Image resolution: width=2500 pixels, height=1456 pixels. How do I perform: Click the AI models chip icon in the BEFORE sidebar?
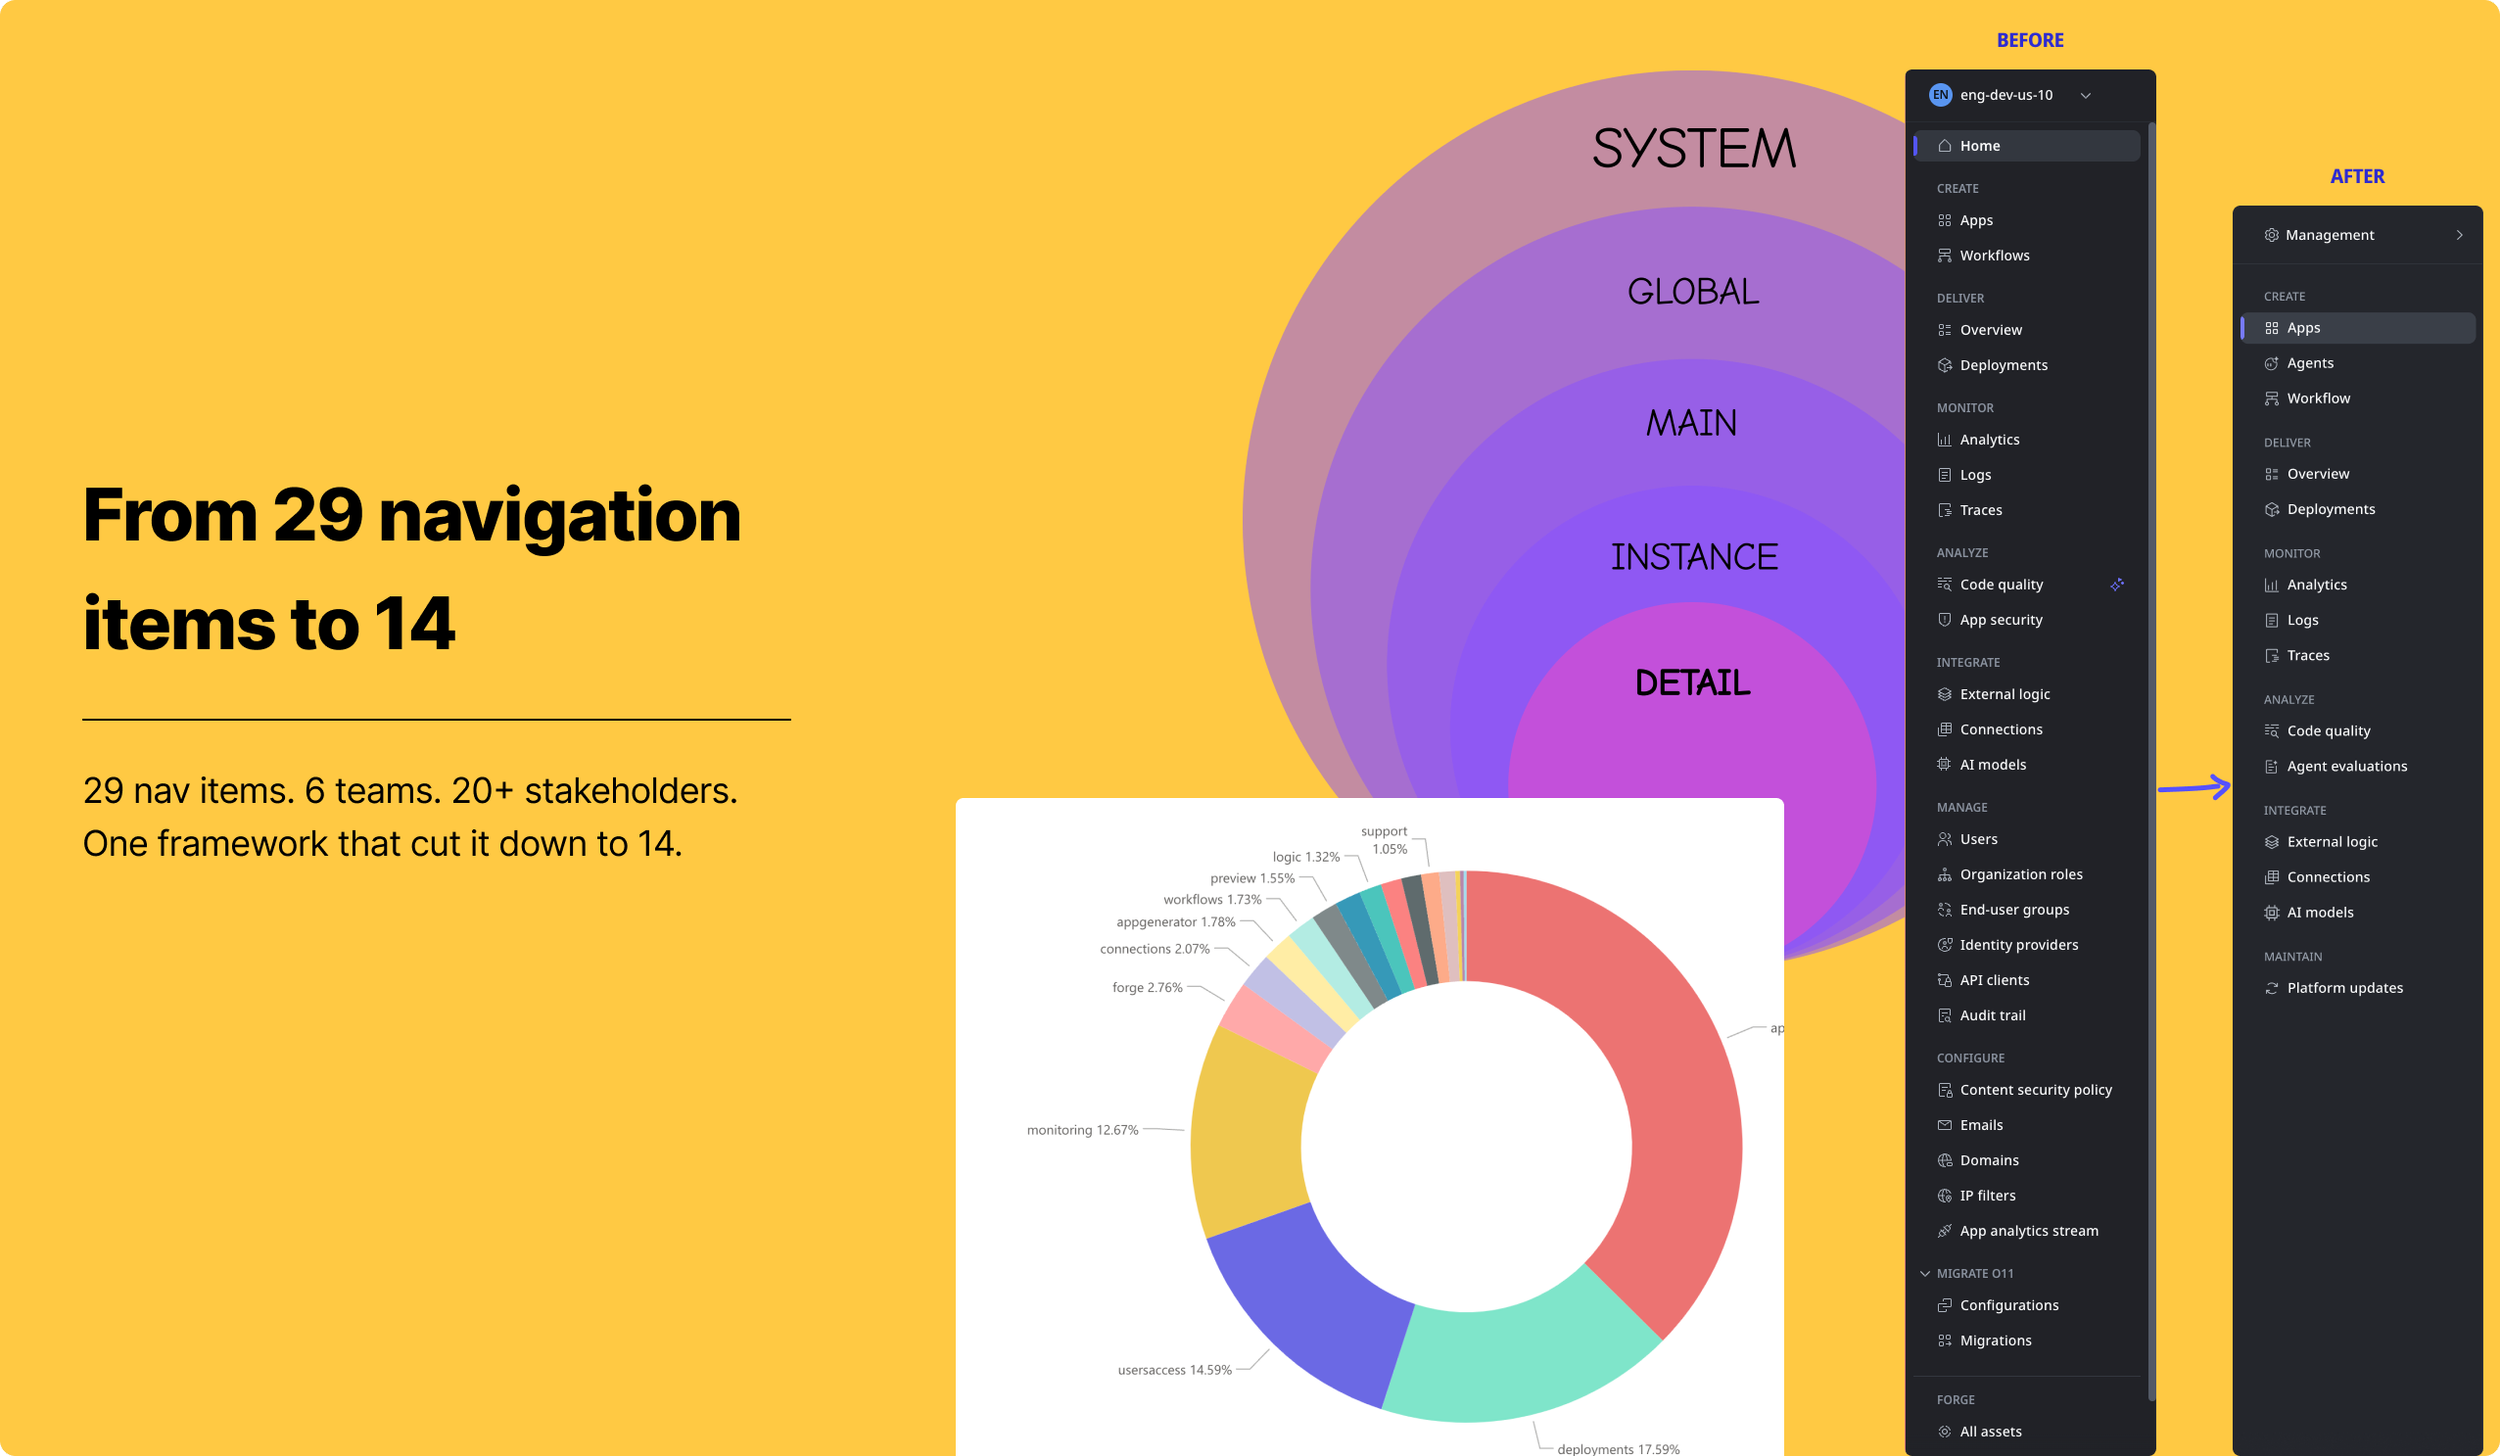[x=1944, y=765]
